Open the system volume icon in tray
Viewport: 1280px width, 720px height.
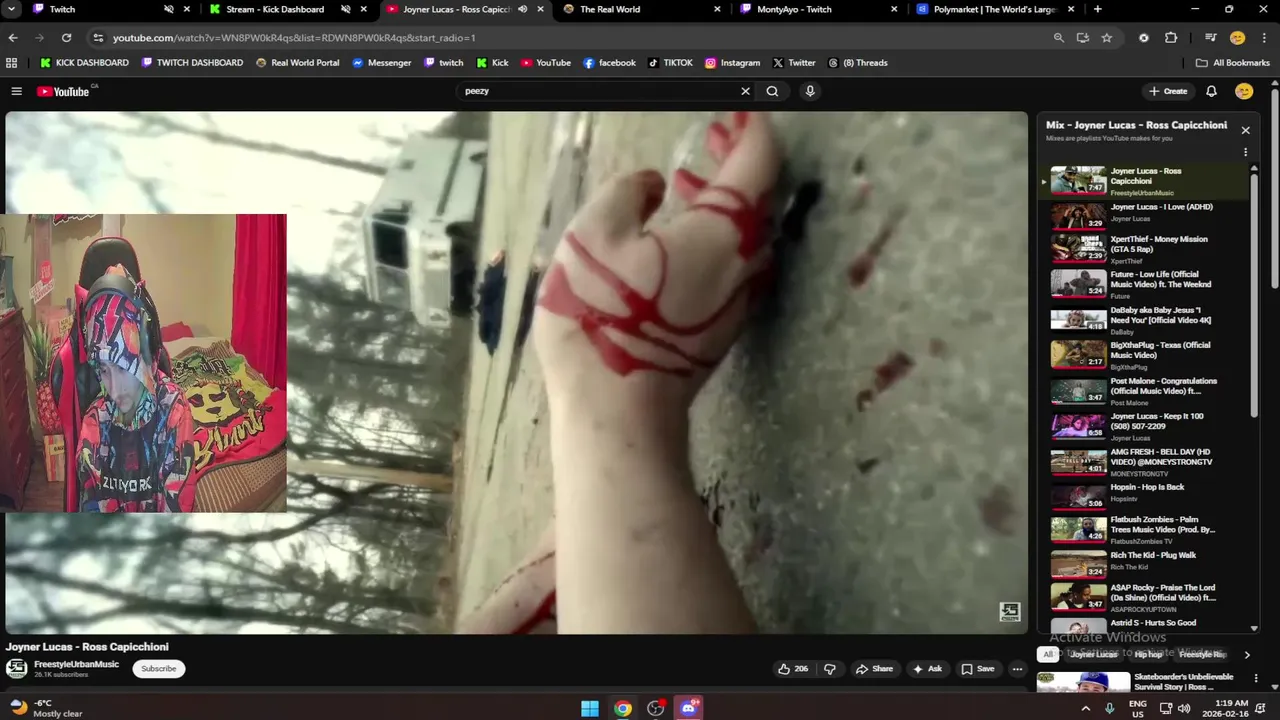pyautogui.click(x=1185, y=708)
